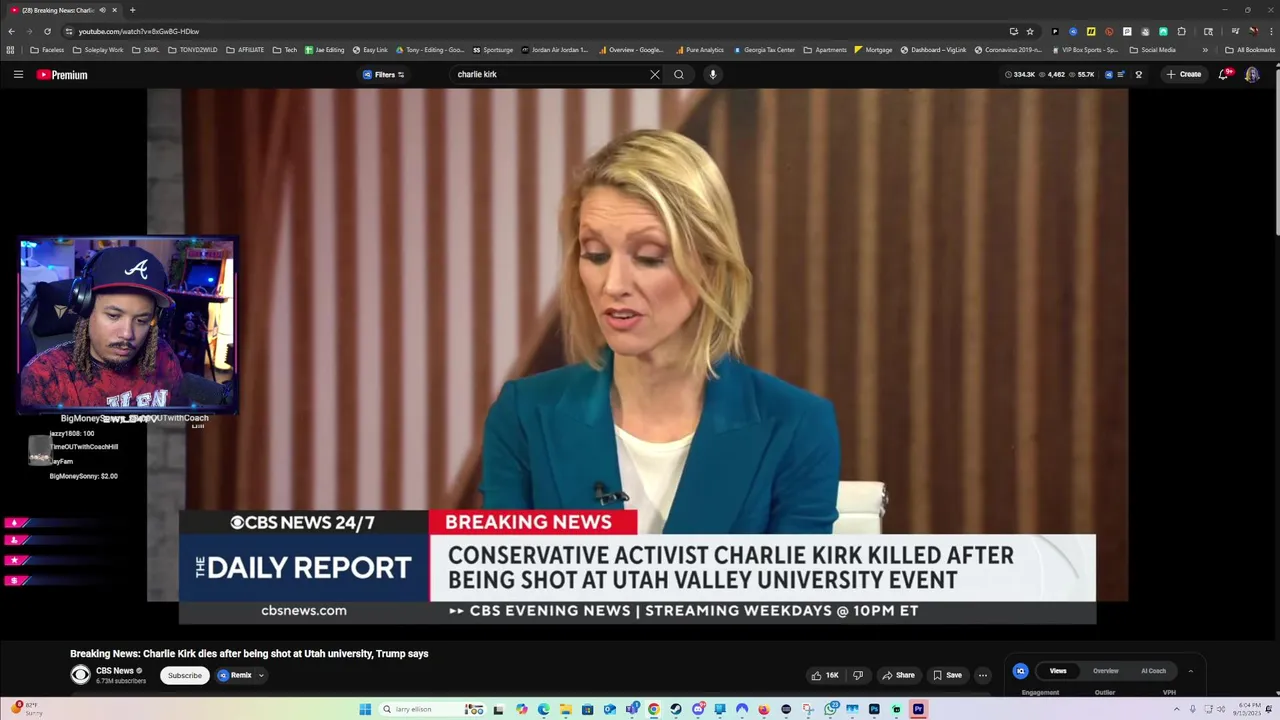Viewport: 1280px width, 720px height.
Task: Open the video title text
Action: (249, 654)
